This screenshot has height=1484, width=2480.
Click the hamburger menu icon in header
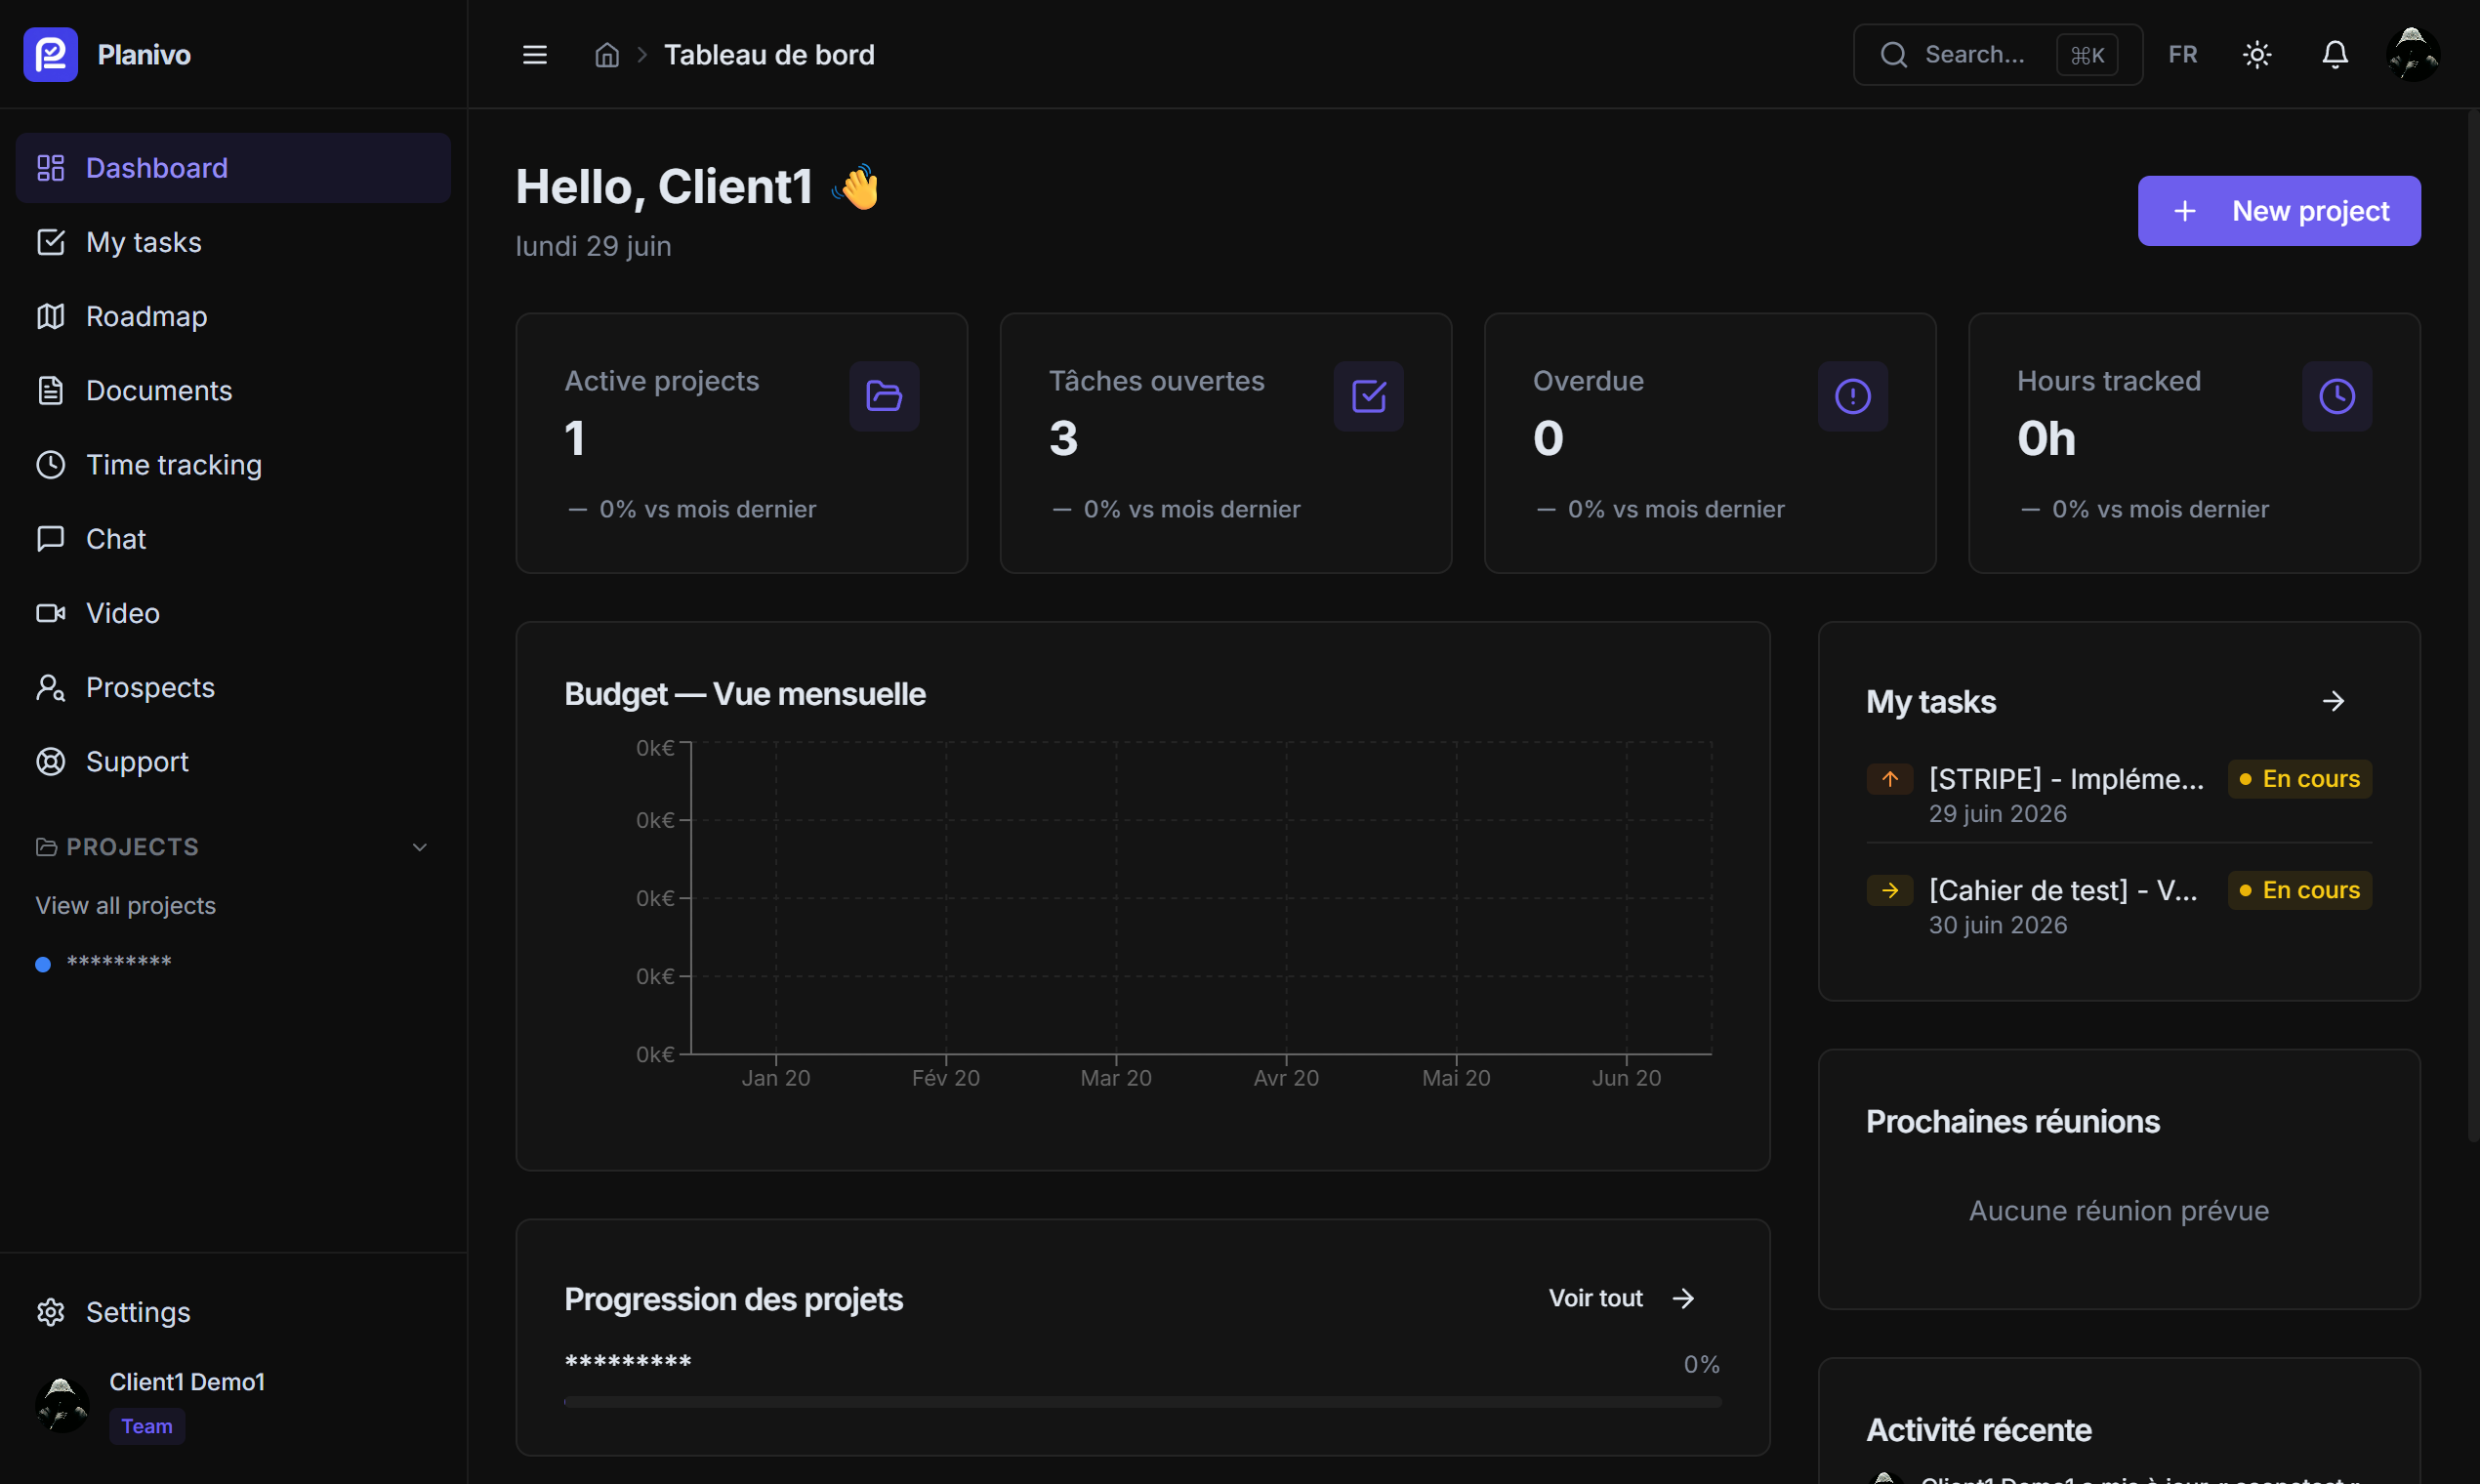click(535, 55)
